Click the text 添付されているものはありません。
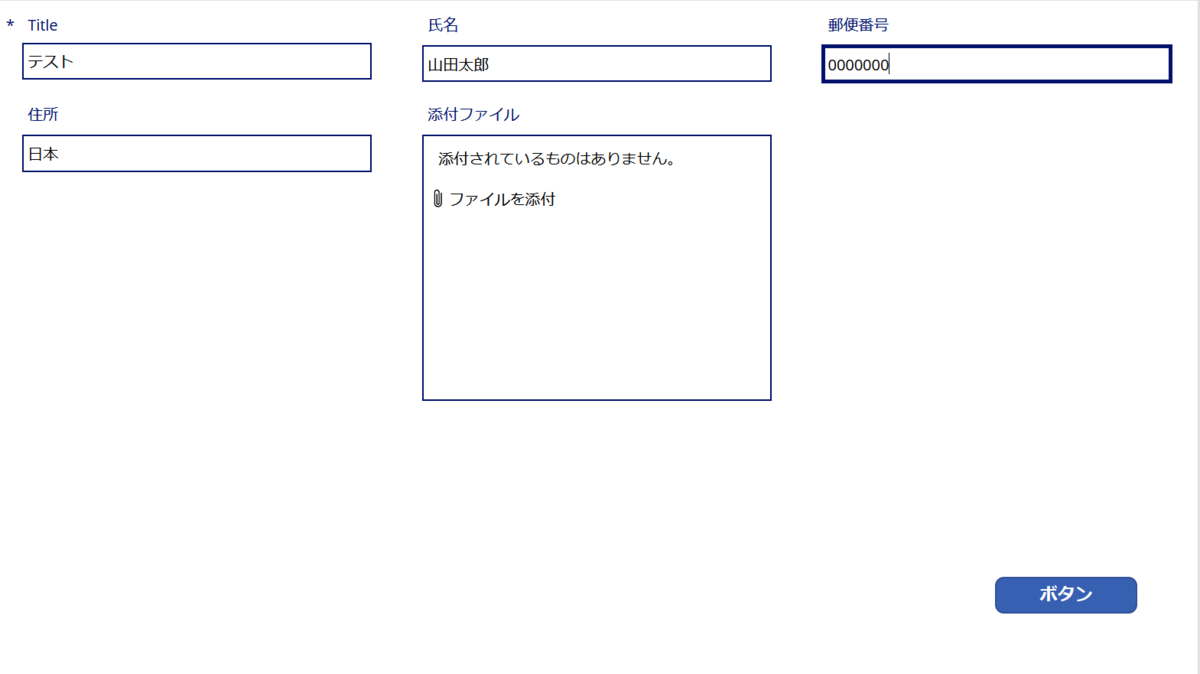Image resolution: width=1200 pixels, height=674 pixels. click(x=555, y=157)
